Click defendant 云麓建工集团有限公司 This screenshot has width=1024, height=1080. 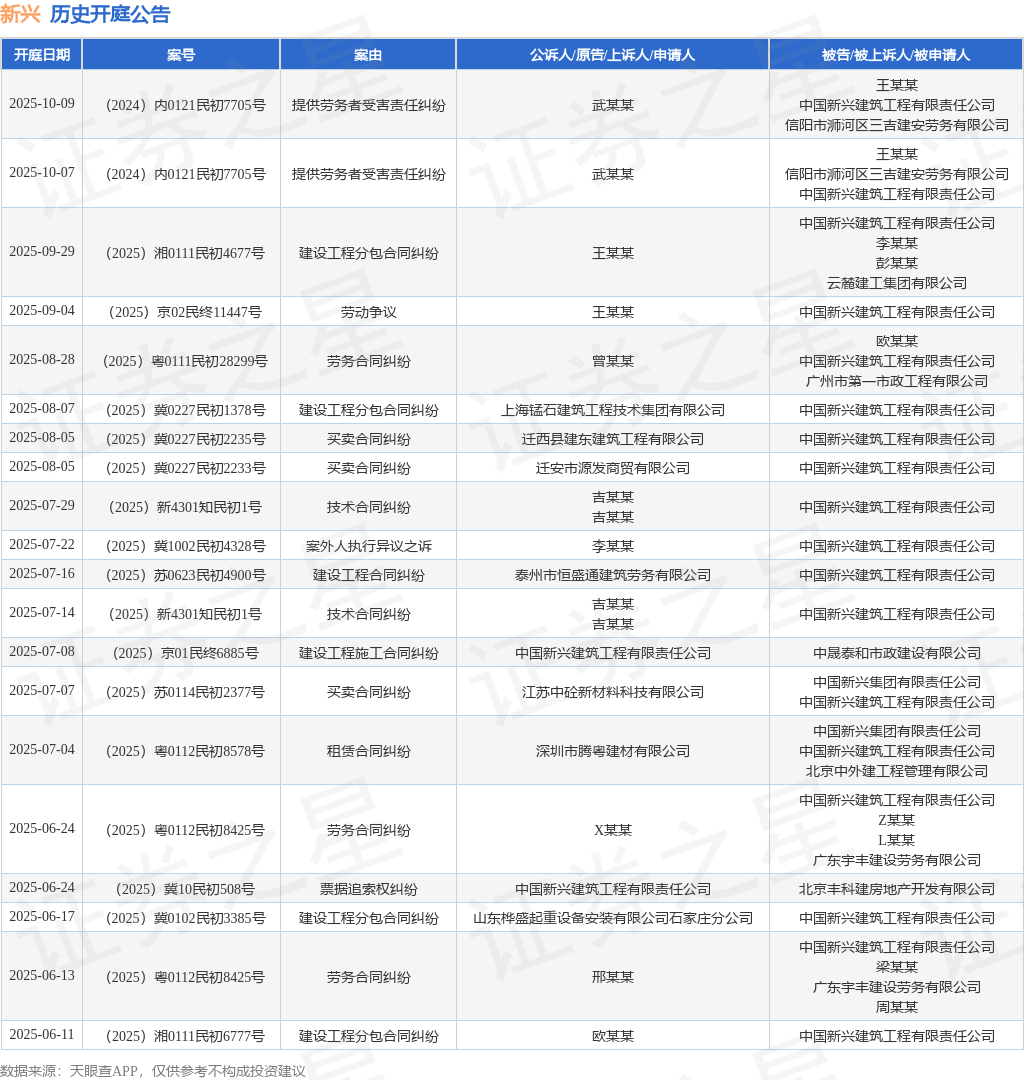point(897,283)
